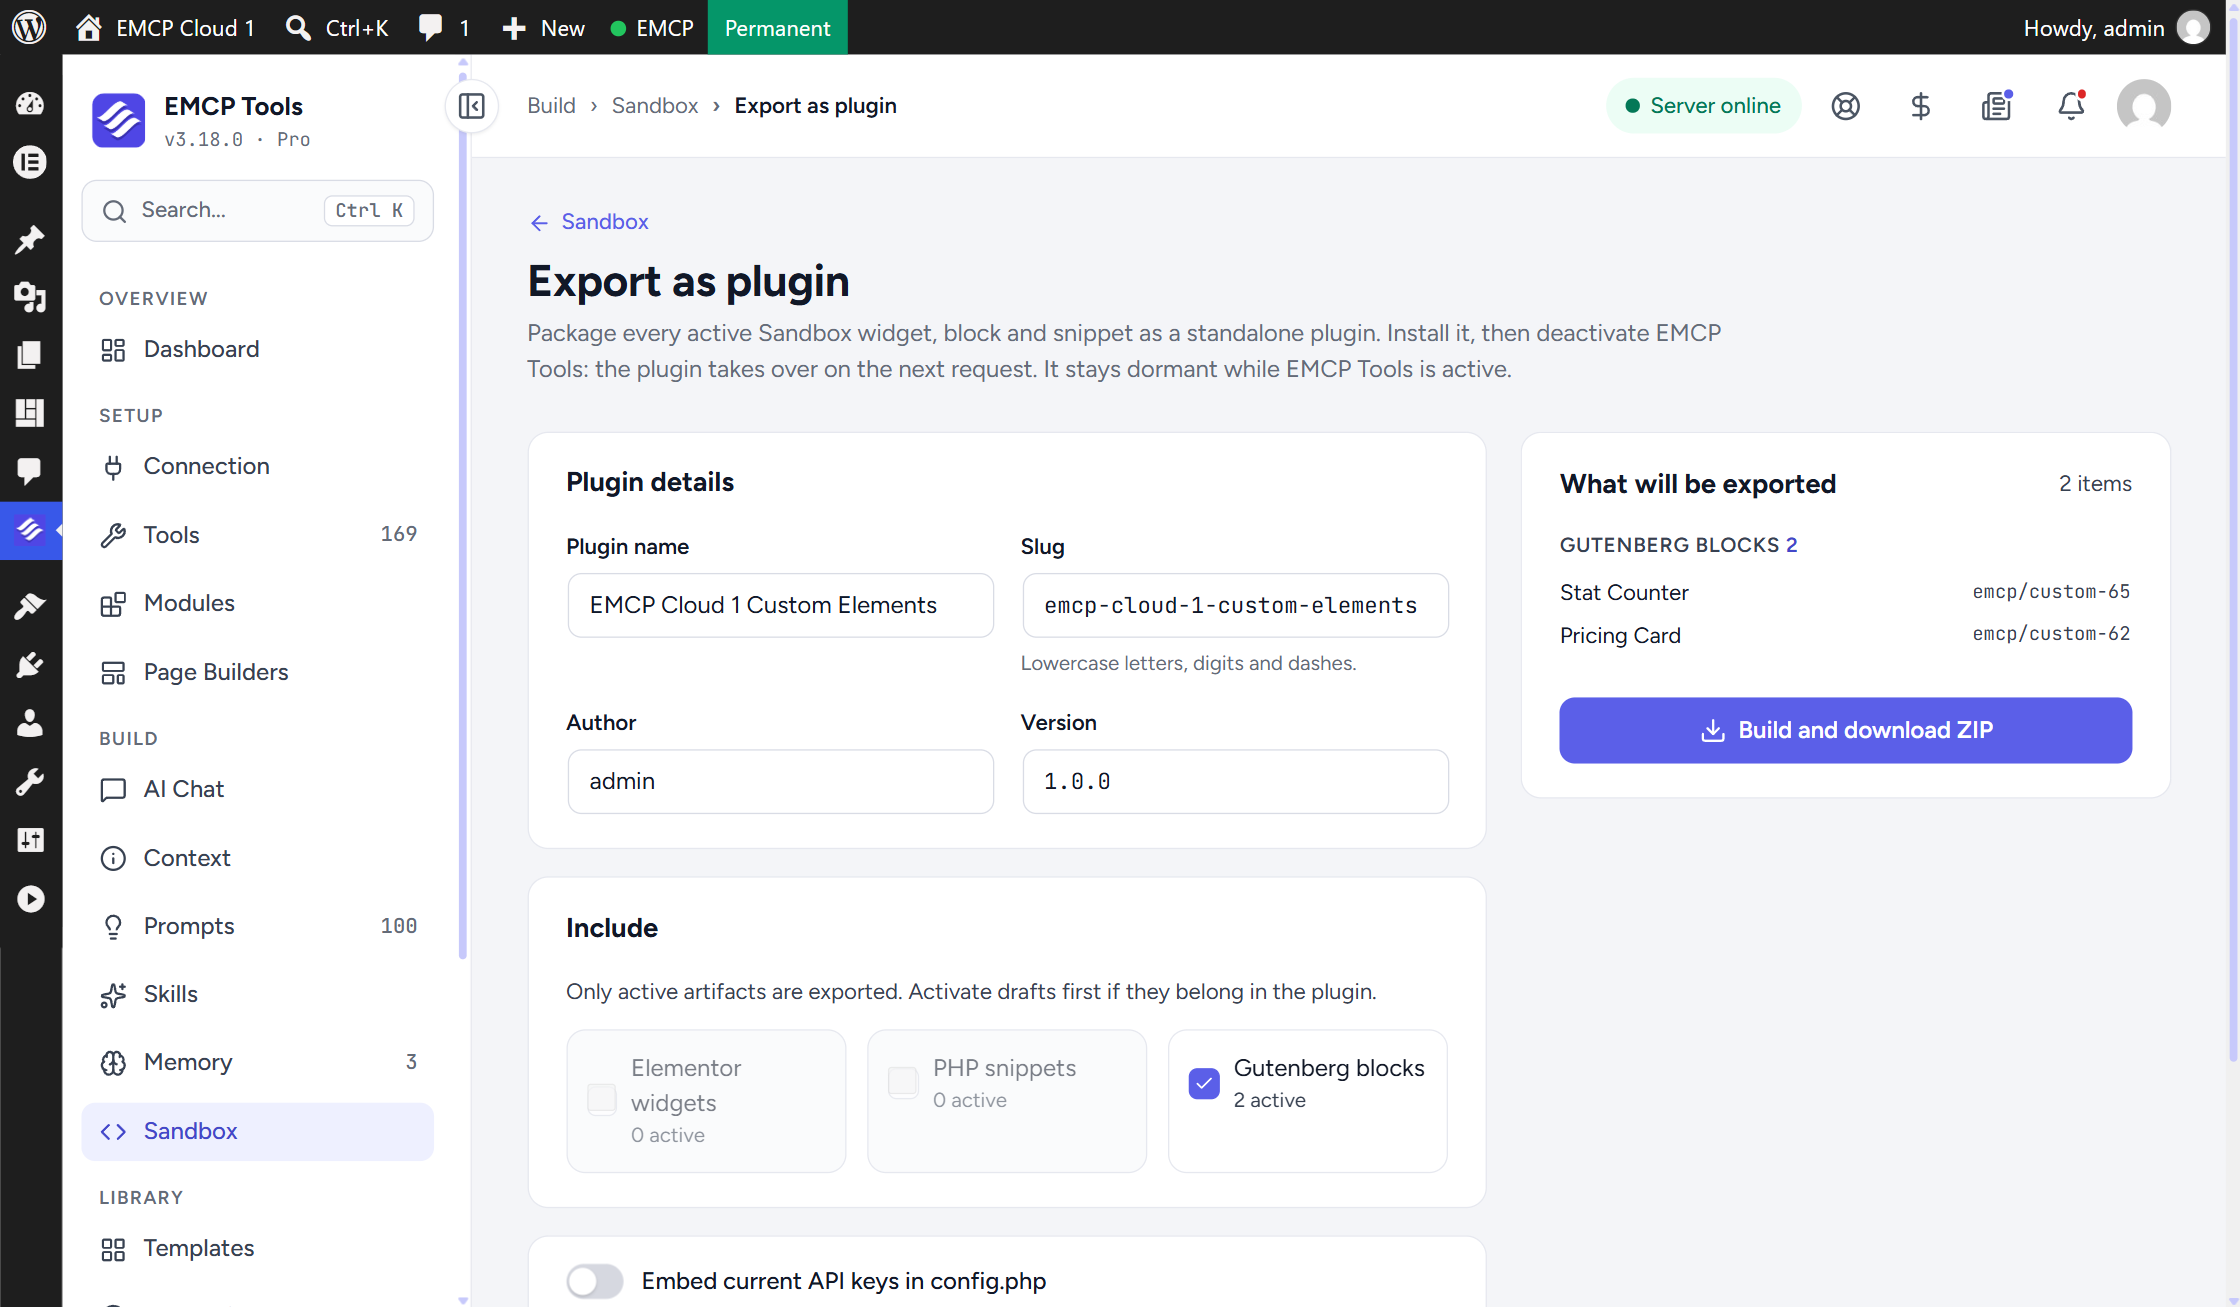2240x1307 pixels.
Task: Click Build in the breadcrumb
Action: click(x=551, y=106)
